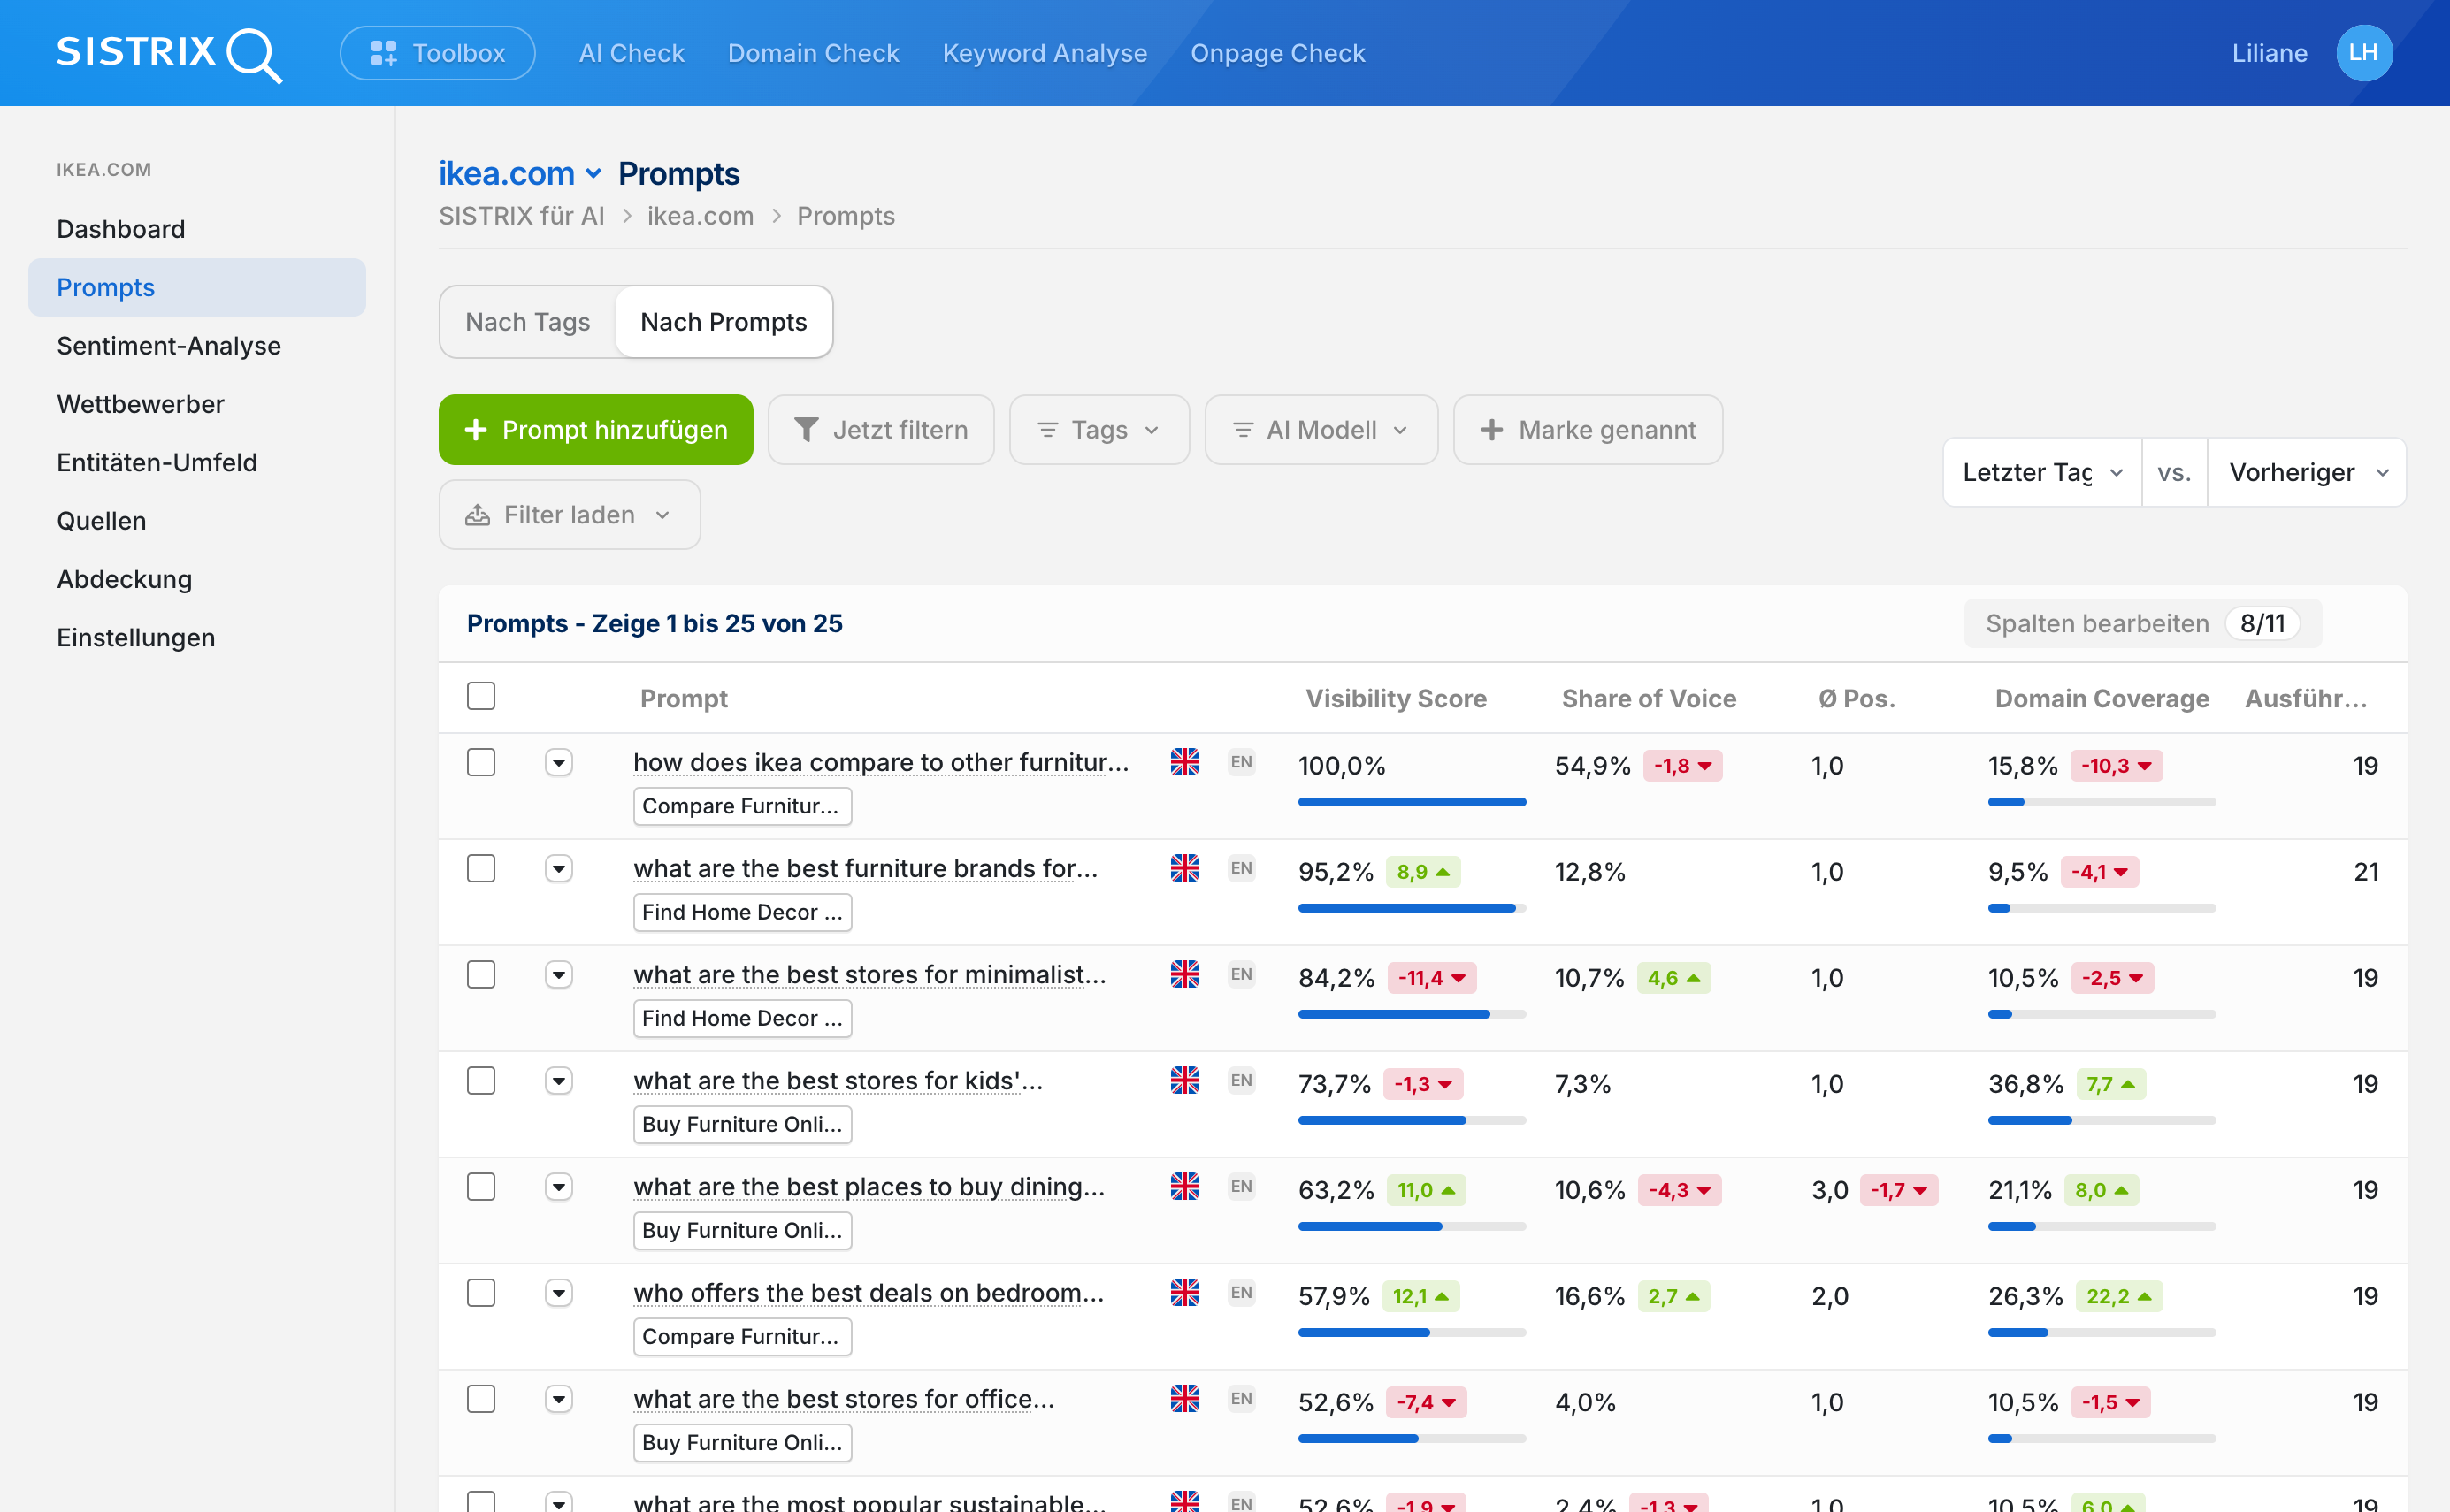Click the funnel icon in Jetzt filtern

[806, 430]
